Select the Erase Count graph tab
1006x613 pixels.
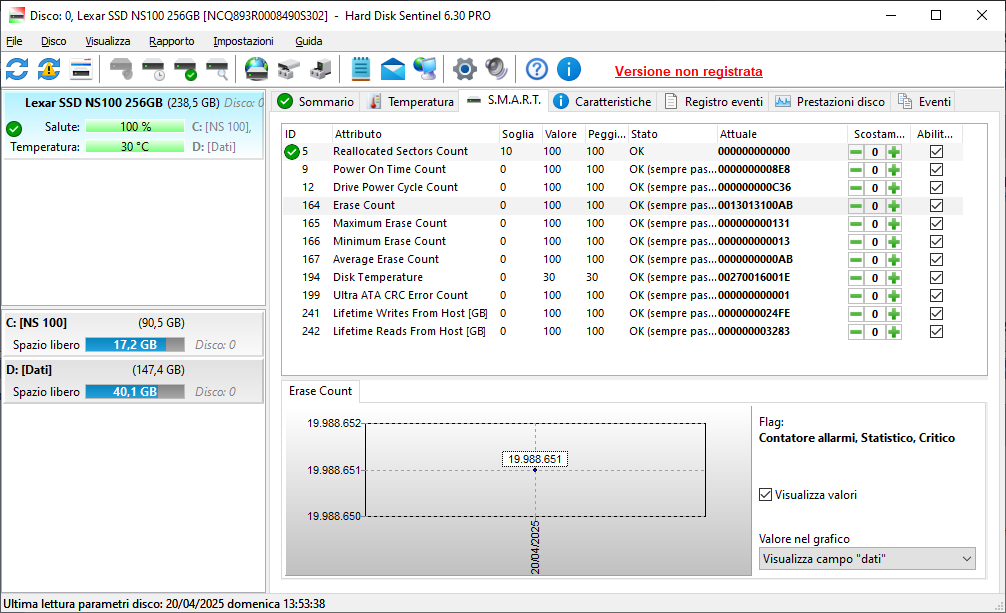click(320, 391)
